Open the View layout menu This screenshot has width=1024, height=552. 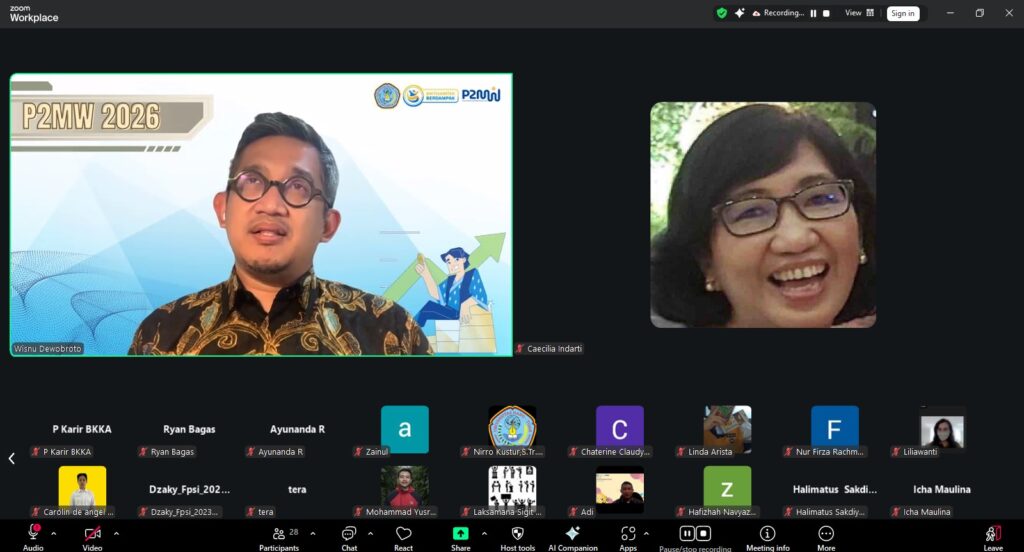[x=859, y=13]
